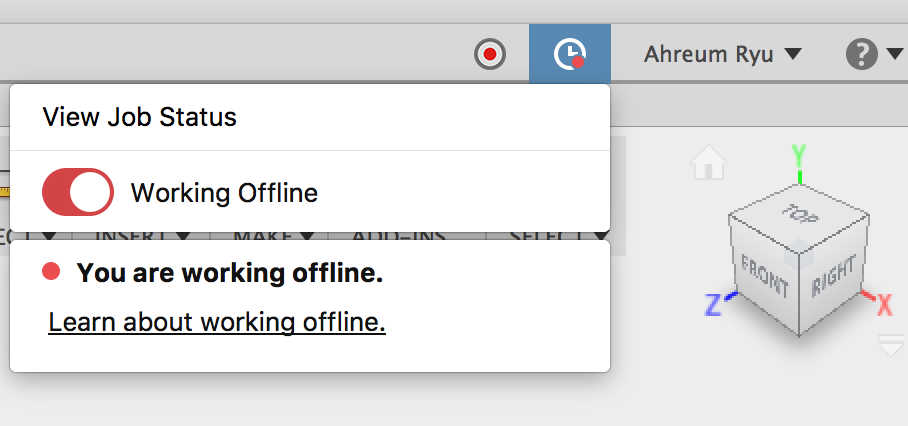Click the green Y axis label

(799, 154)
